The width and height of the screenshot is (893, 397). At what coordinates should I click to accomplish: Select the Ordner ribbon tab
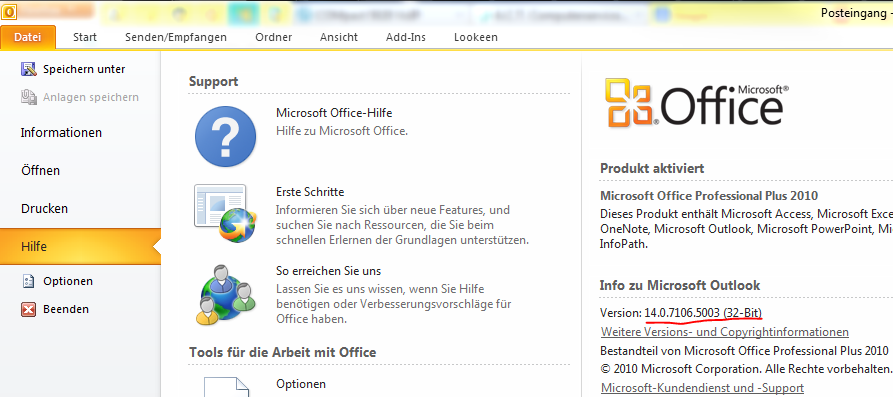click(x=274, y=38)
